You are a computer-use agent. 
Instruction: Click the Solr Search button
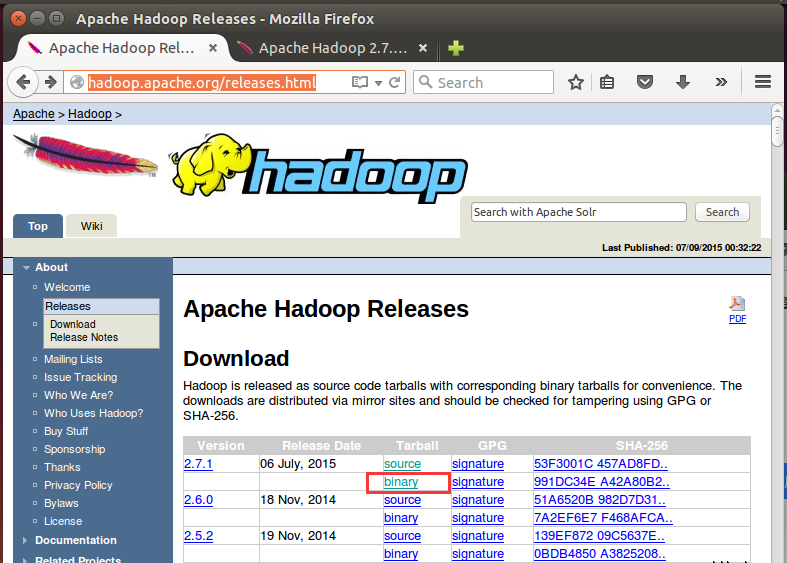tap(722, 212)
